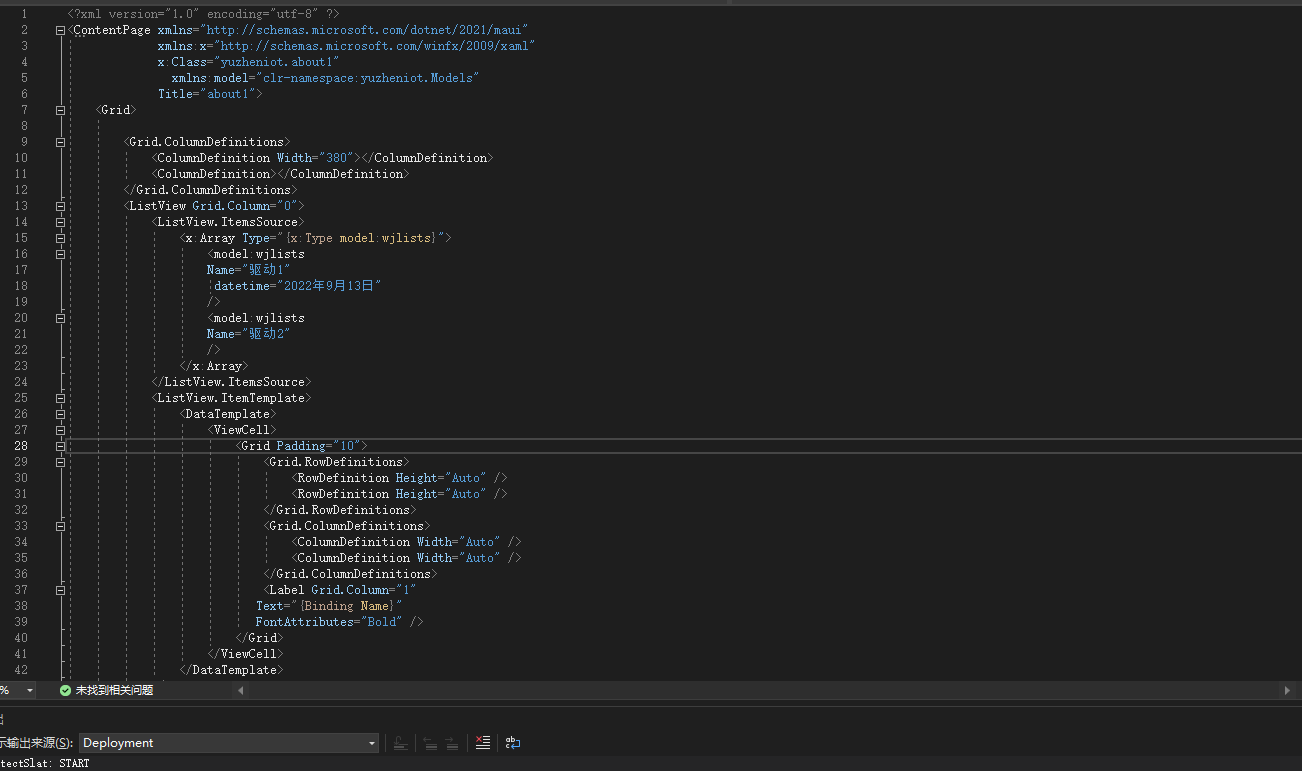Click the START output text line
The height and width of the screenshot is (771, 1302).
pyautogui.click(x=45, y=763)
